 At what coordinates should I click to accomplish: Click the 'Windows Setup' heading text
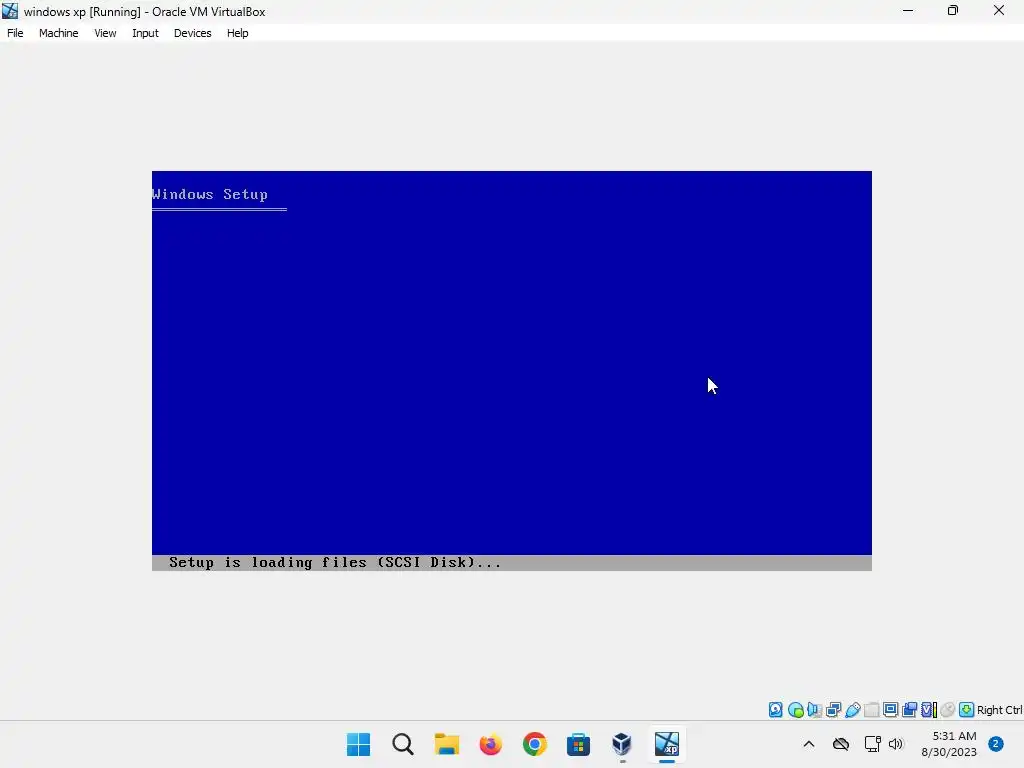pos(210,195)
